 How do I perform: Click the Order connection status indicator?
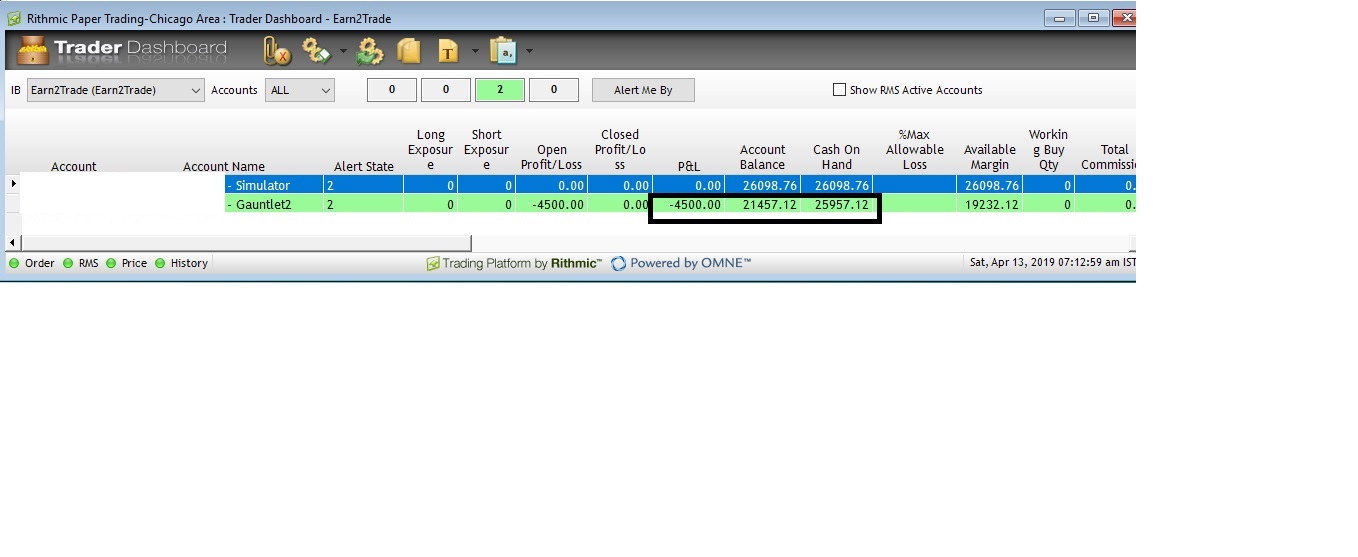pyautogui.click(x=32, y=263)
